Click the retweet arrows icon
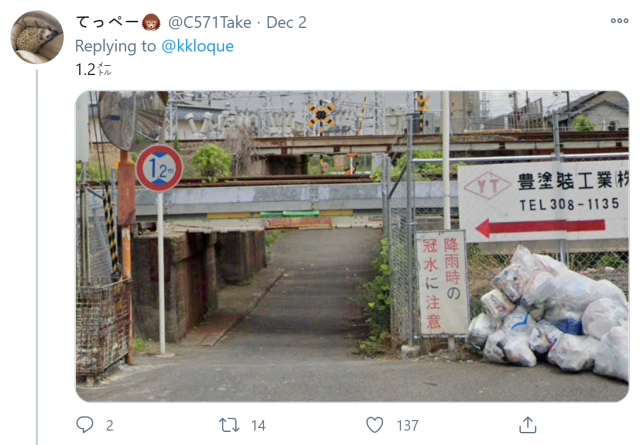The width and height of the screenshot is (640, 445). [229, 425]
